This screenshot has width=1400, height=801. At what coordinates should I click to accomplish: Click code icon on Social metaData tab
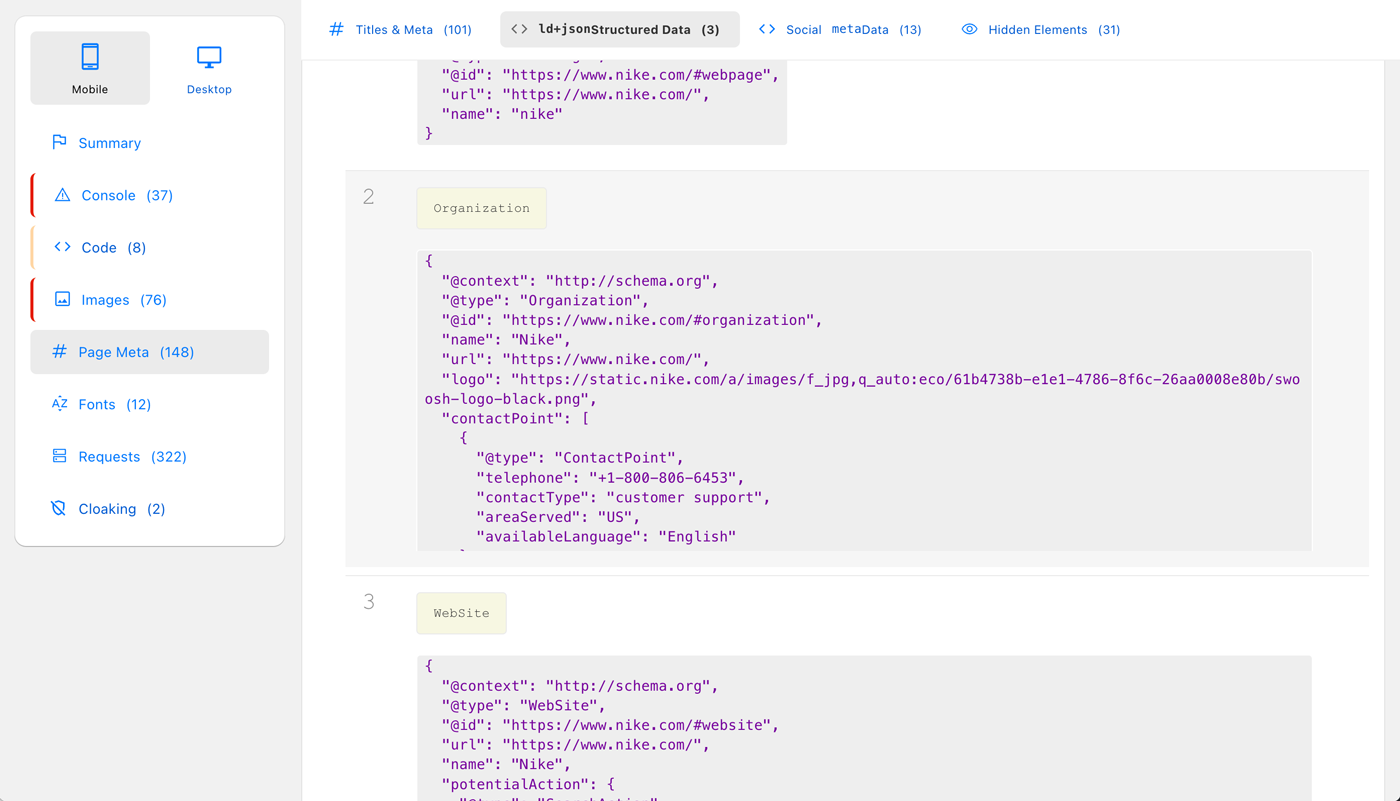click(767, 29)
